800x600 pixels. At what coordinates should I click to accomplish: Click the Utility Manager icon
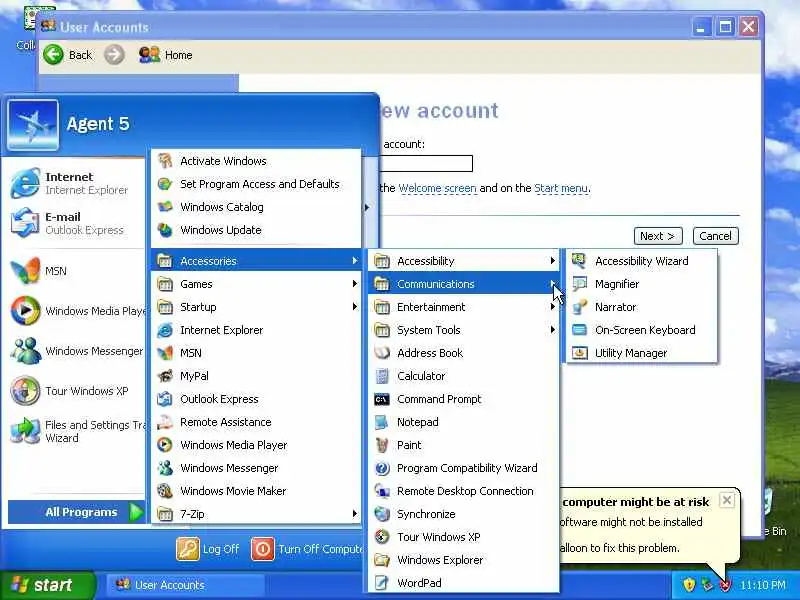click(580, 353)
